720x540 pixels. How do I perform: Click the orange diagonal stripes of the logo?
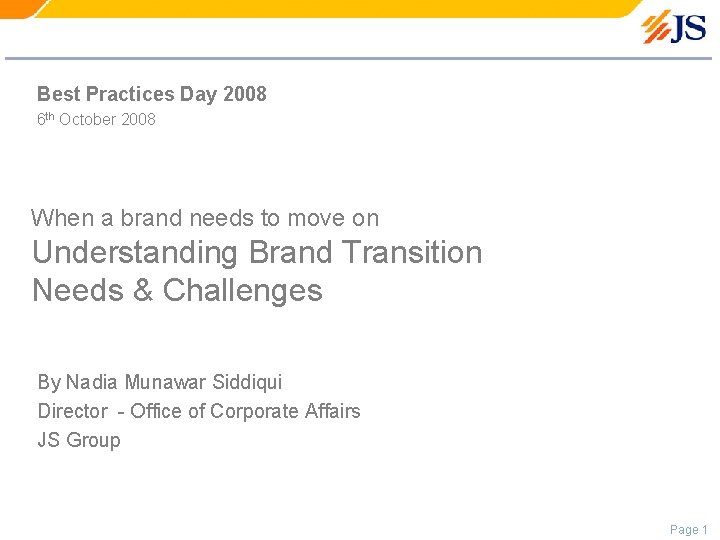coord(657,28)
